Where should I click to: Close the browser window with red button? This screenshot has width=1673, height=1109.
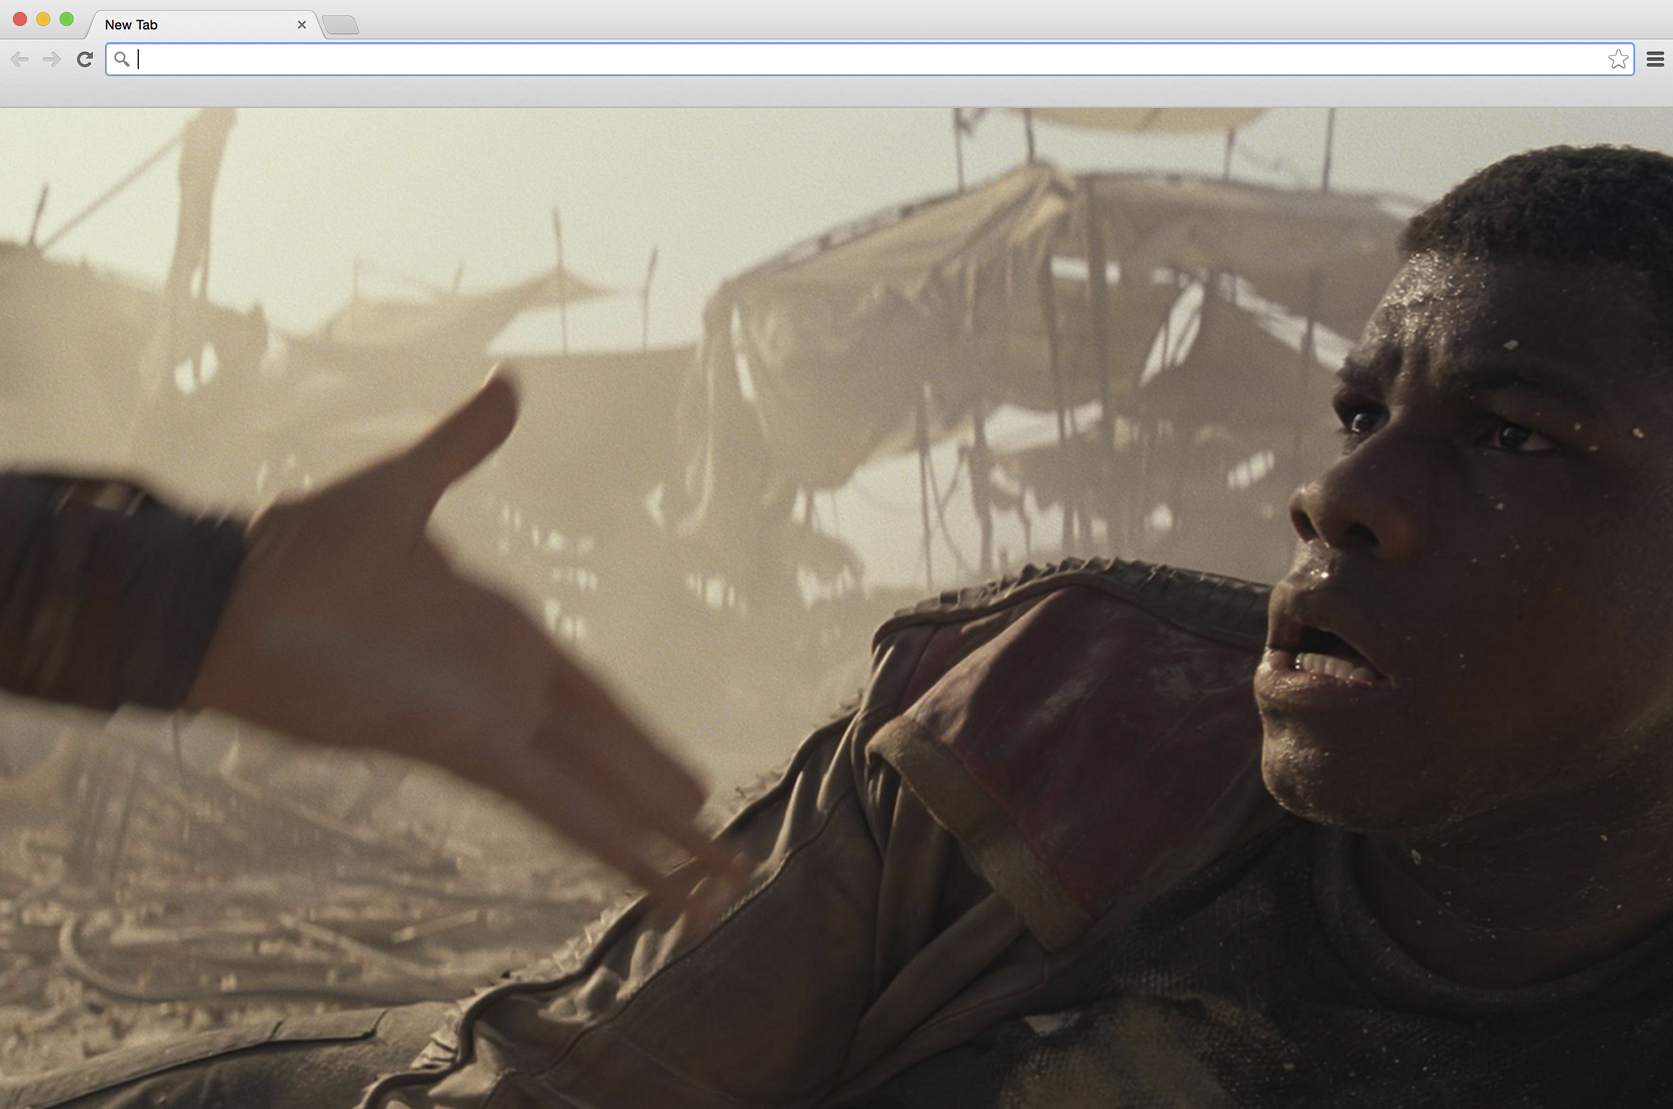pos(19,19)
